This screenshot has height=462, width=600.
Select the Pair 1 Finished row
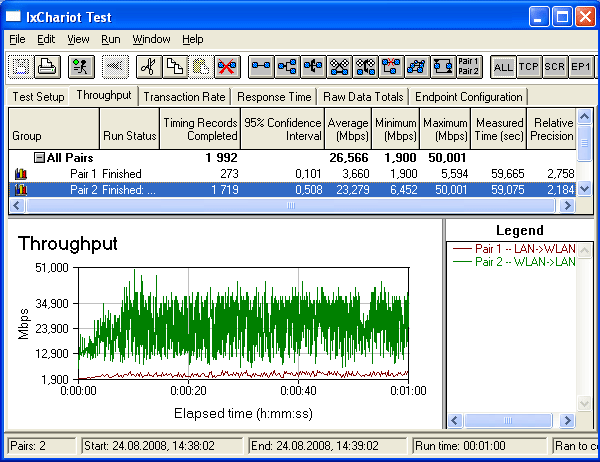[292, 174]
